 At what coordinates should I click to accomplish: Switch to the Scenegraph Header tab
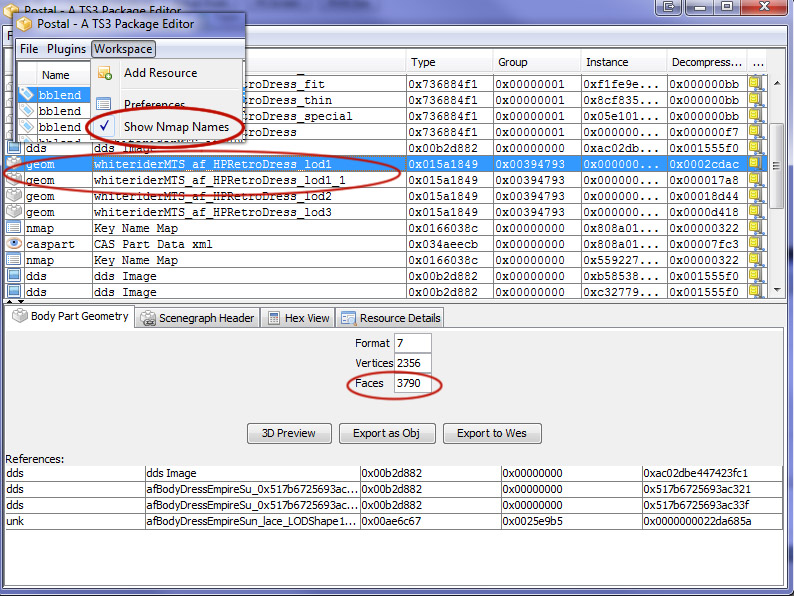[197, 318]
